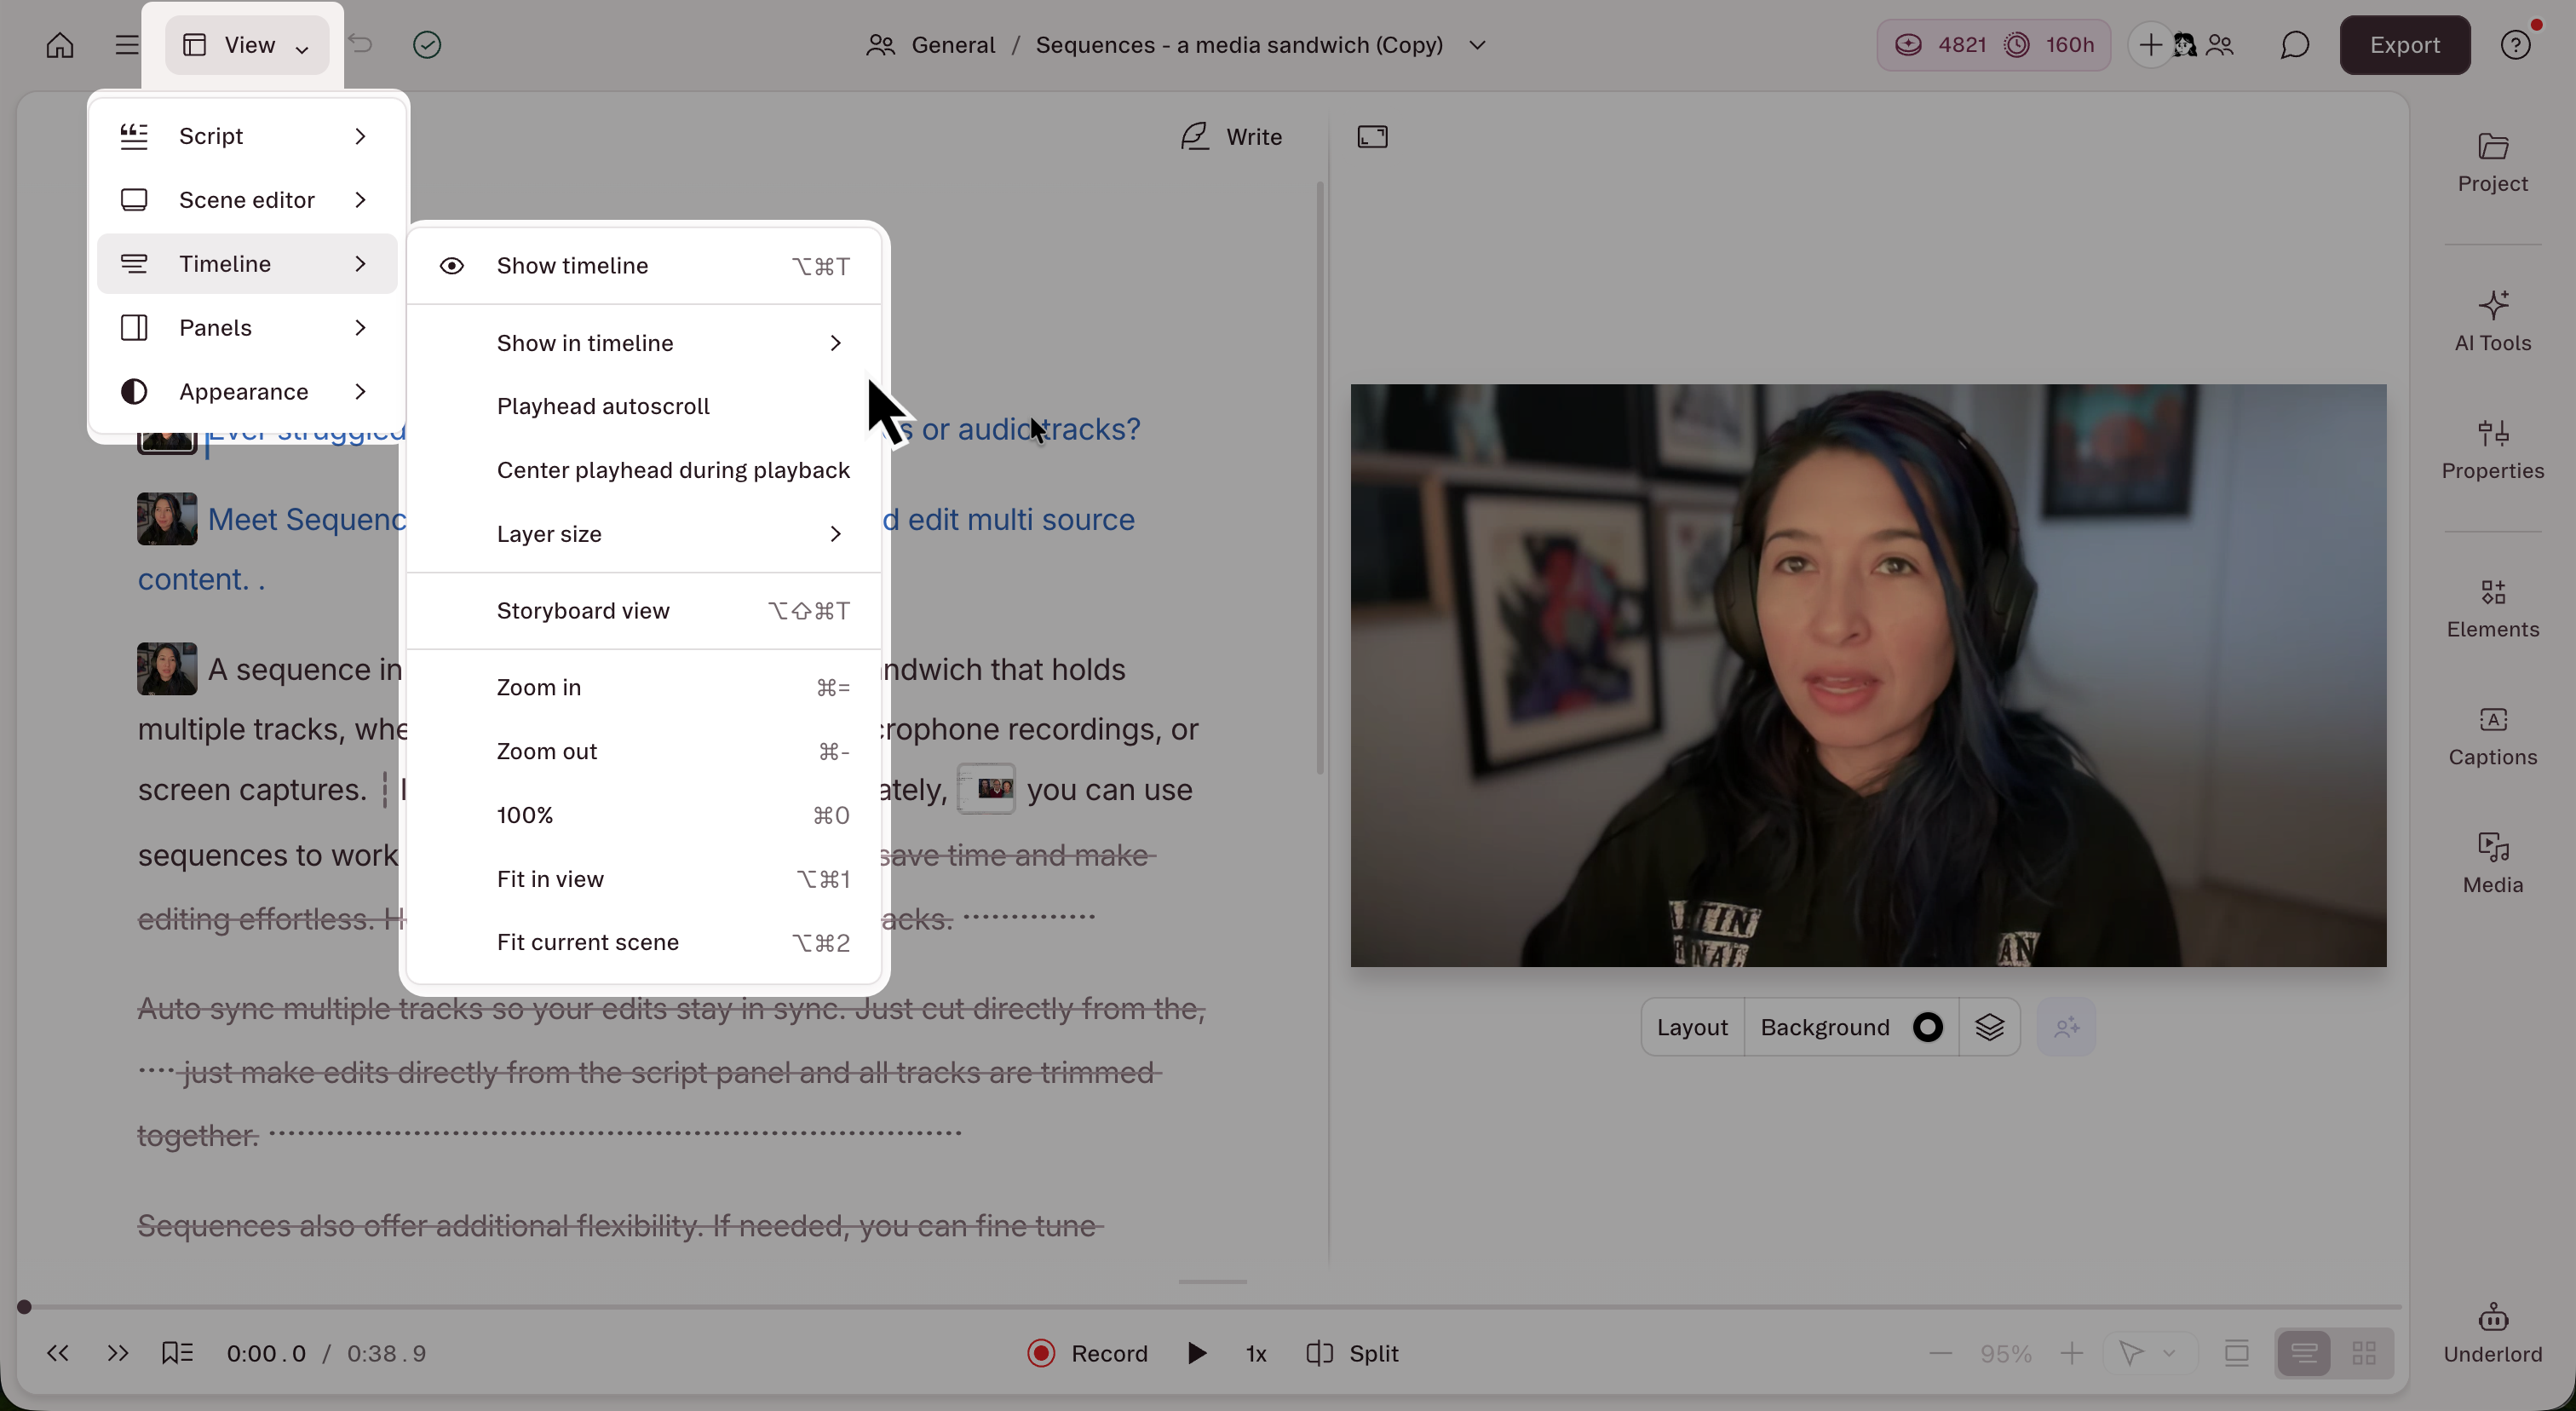The width and height of the screenshot is (2576, 1411).
Task: Click the General drive breadcrumb
Action: point(931,45)
